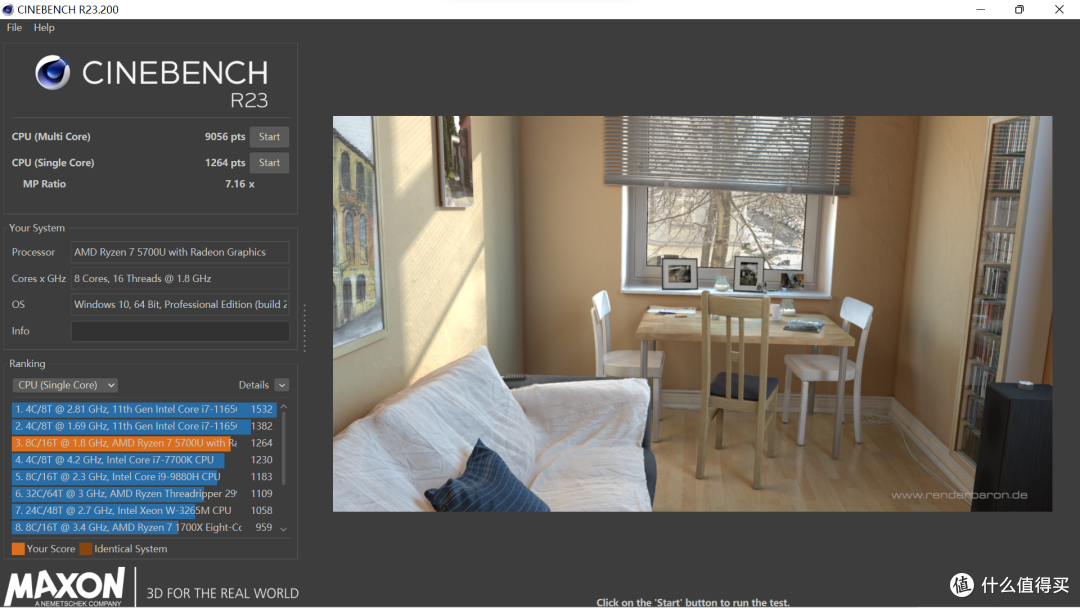
Task: Minimize the Cinebench window
Action: tap(980, 10)
